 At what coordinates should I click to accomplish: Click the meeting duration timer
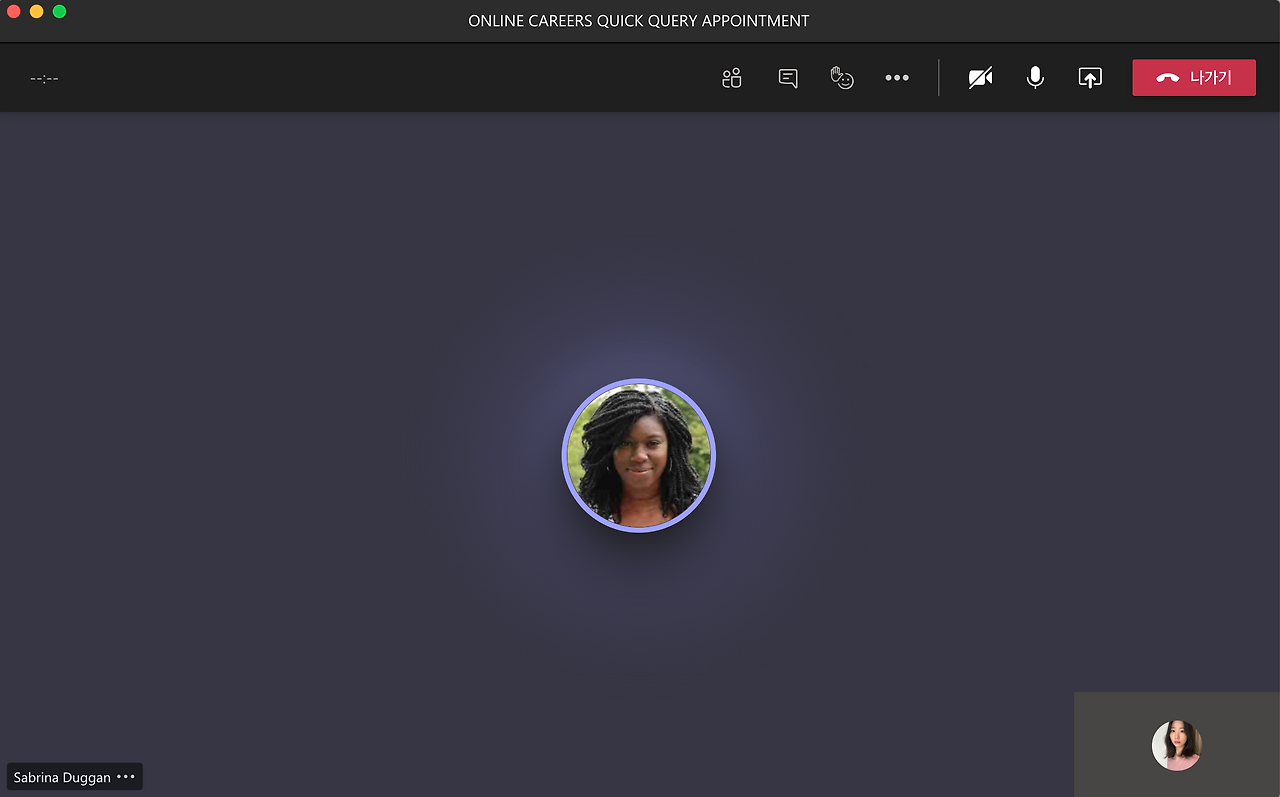pyautogui.click(x=44, y=78)
